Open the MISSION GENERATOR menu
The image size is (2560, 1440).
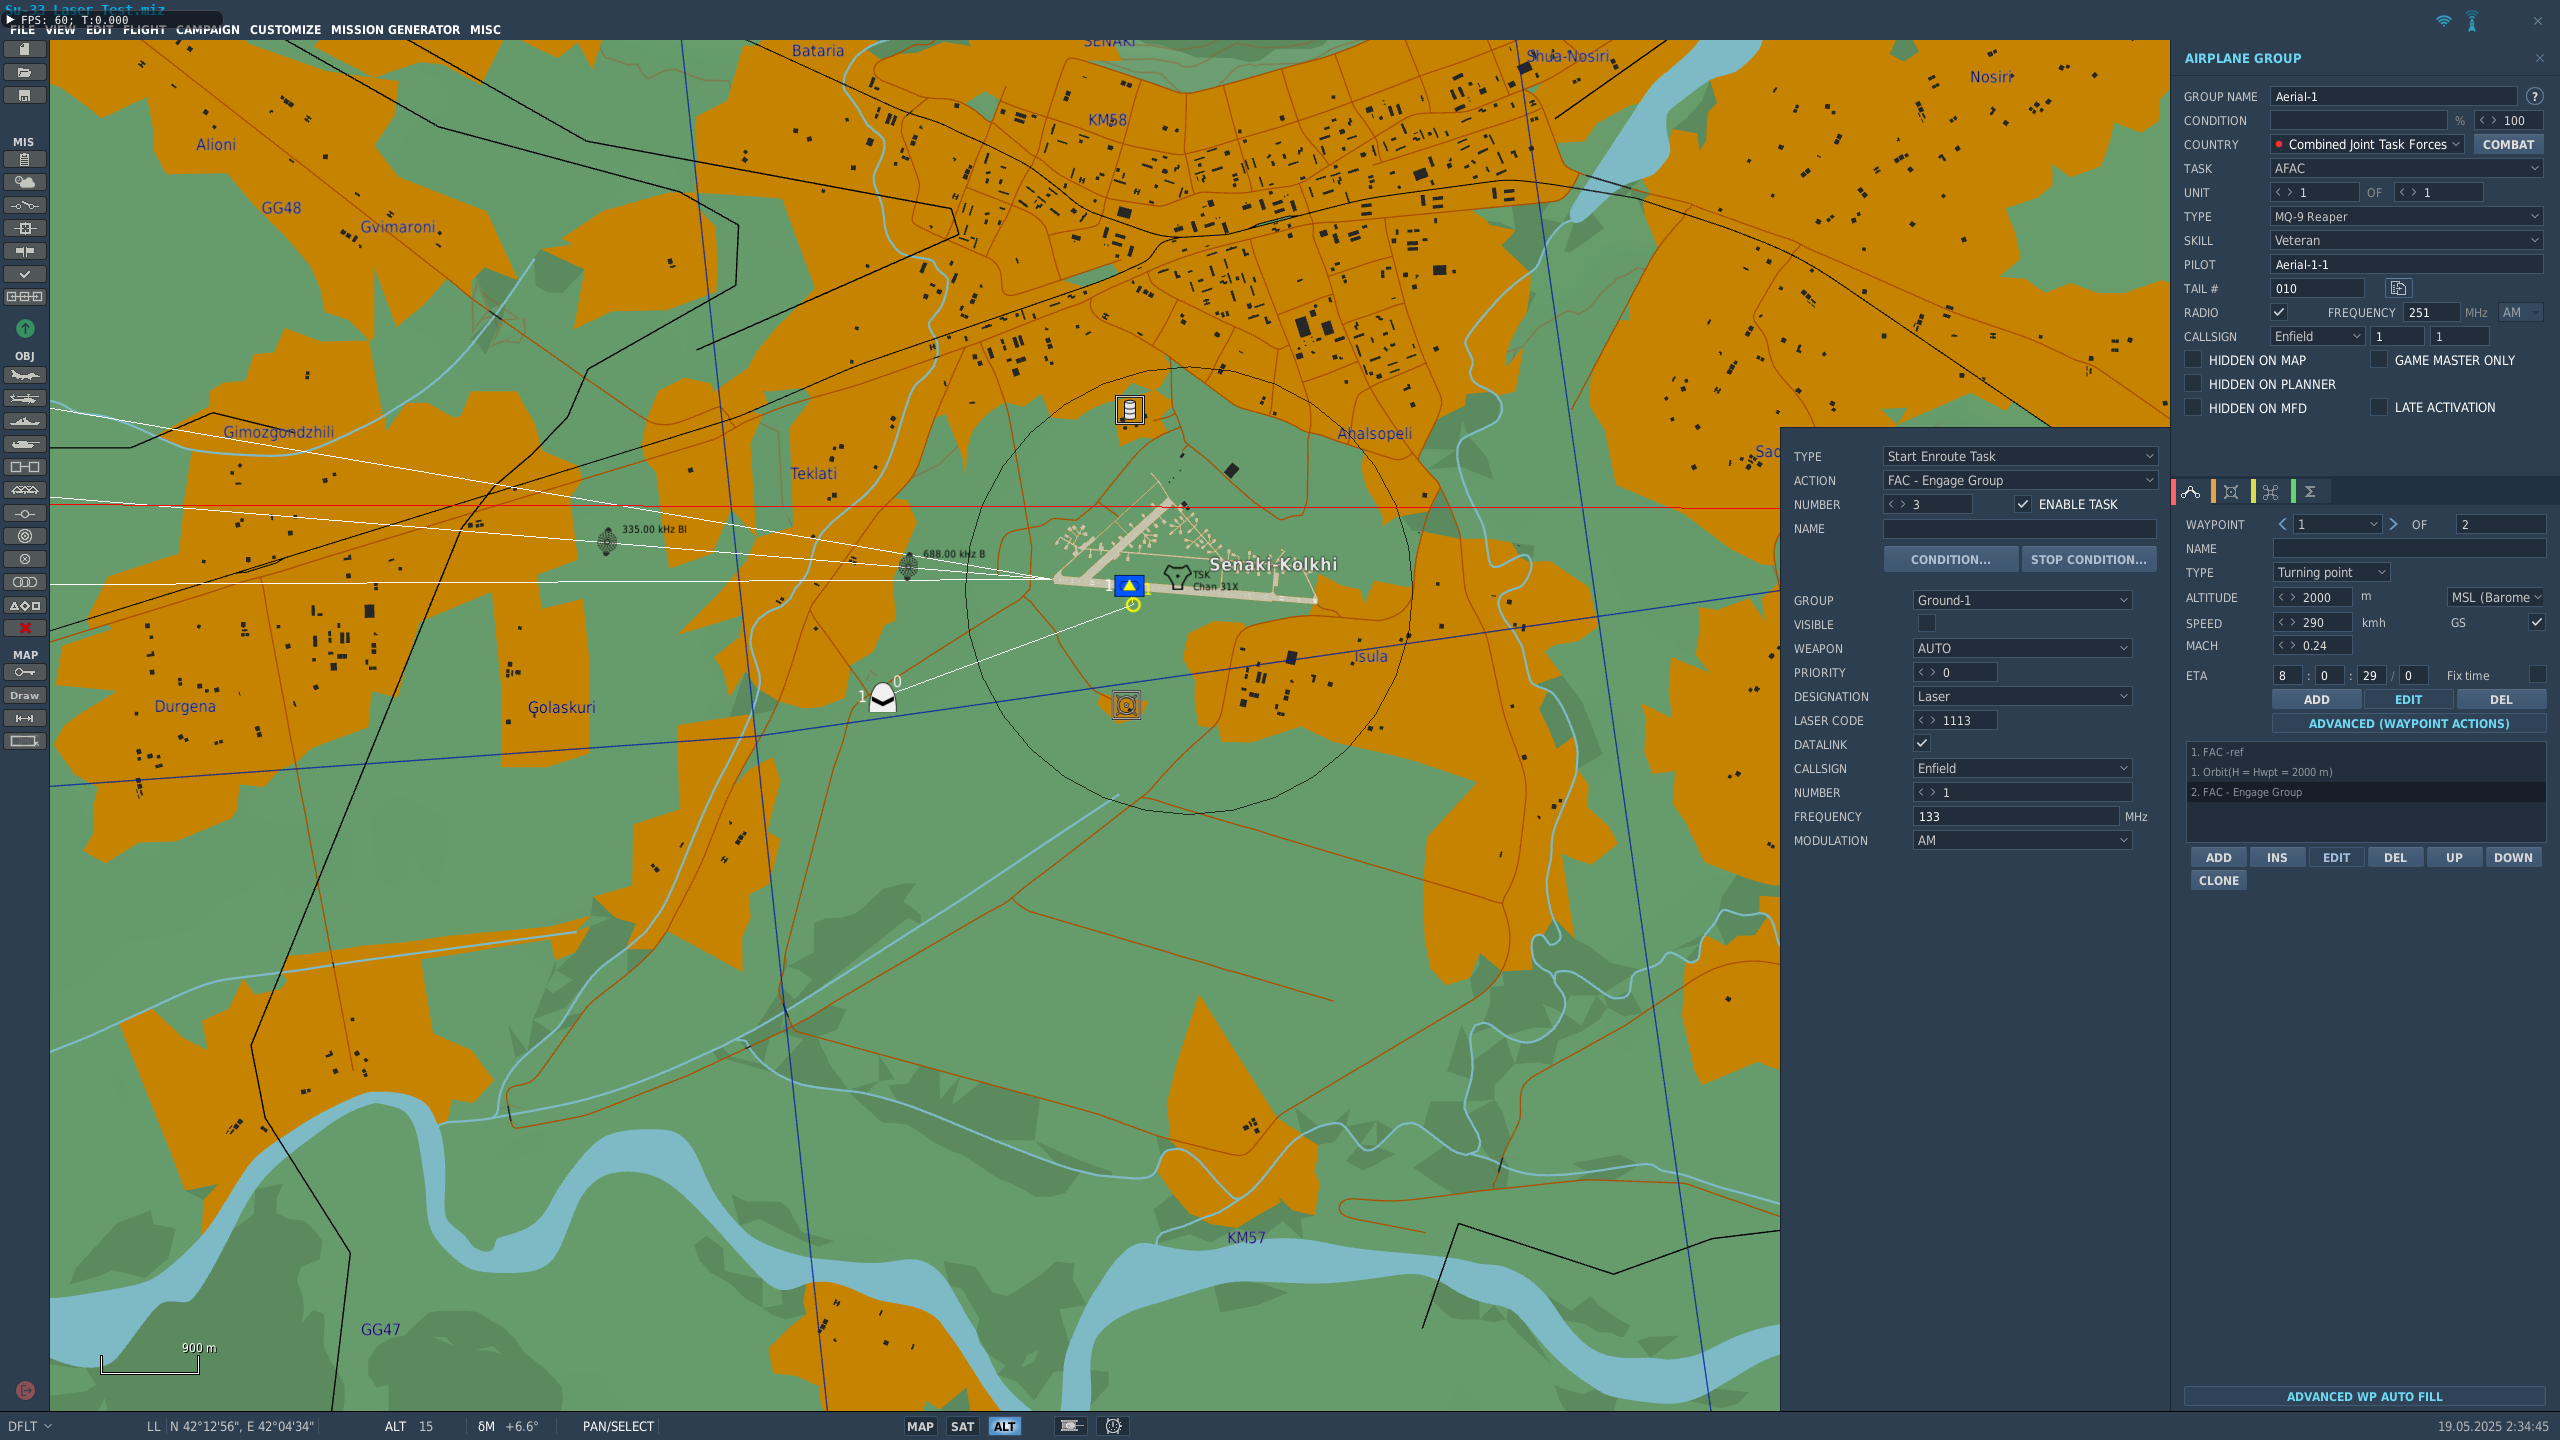(395, 30)
